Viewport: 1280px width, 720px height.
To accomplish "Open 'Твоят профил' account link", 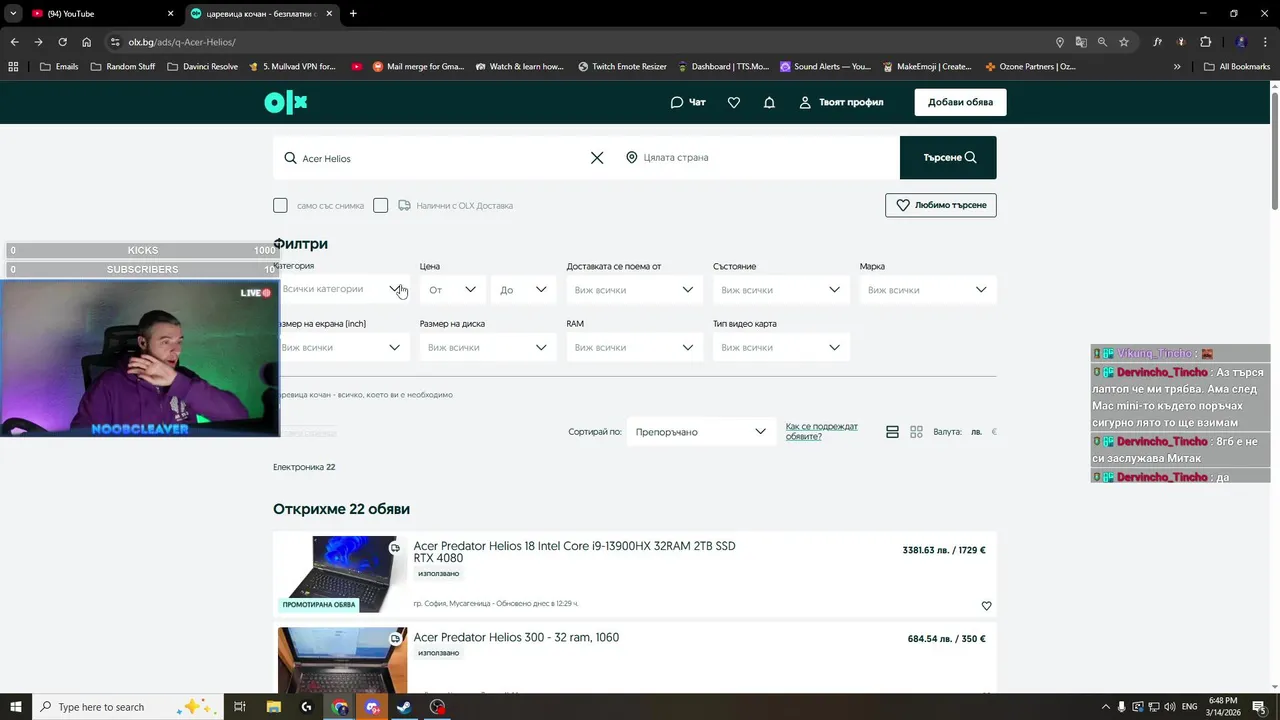I will point(841,102).
